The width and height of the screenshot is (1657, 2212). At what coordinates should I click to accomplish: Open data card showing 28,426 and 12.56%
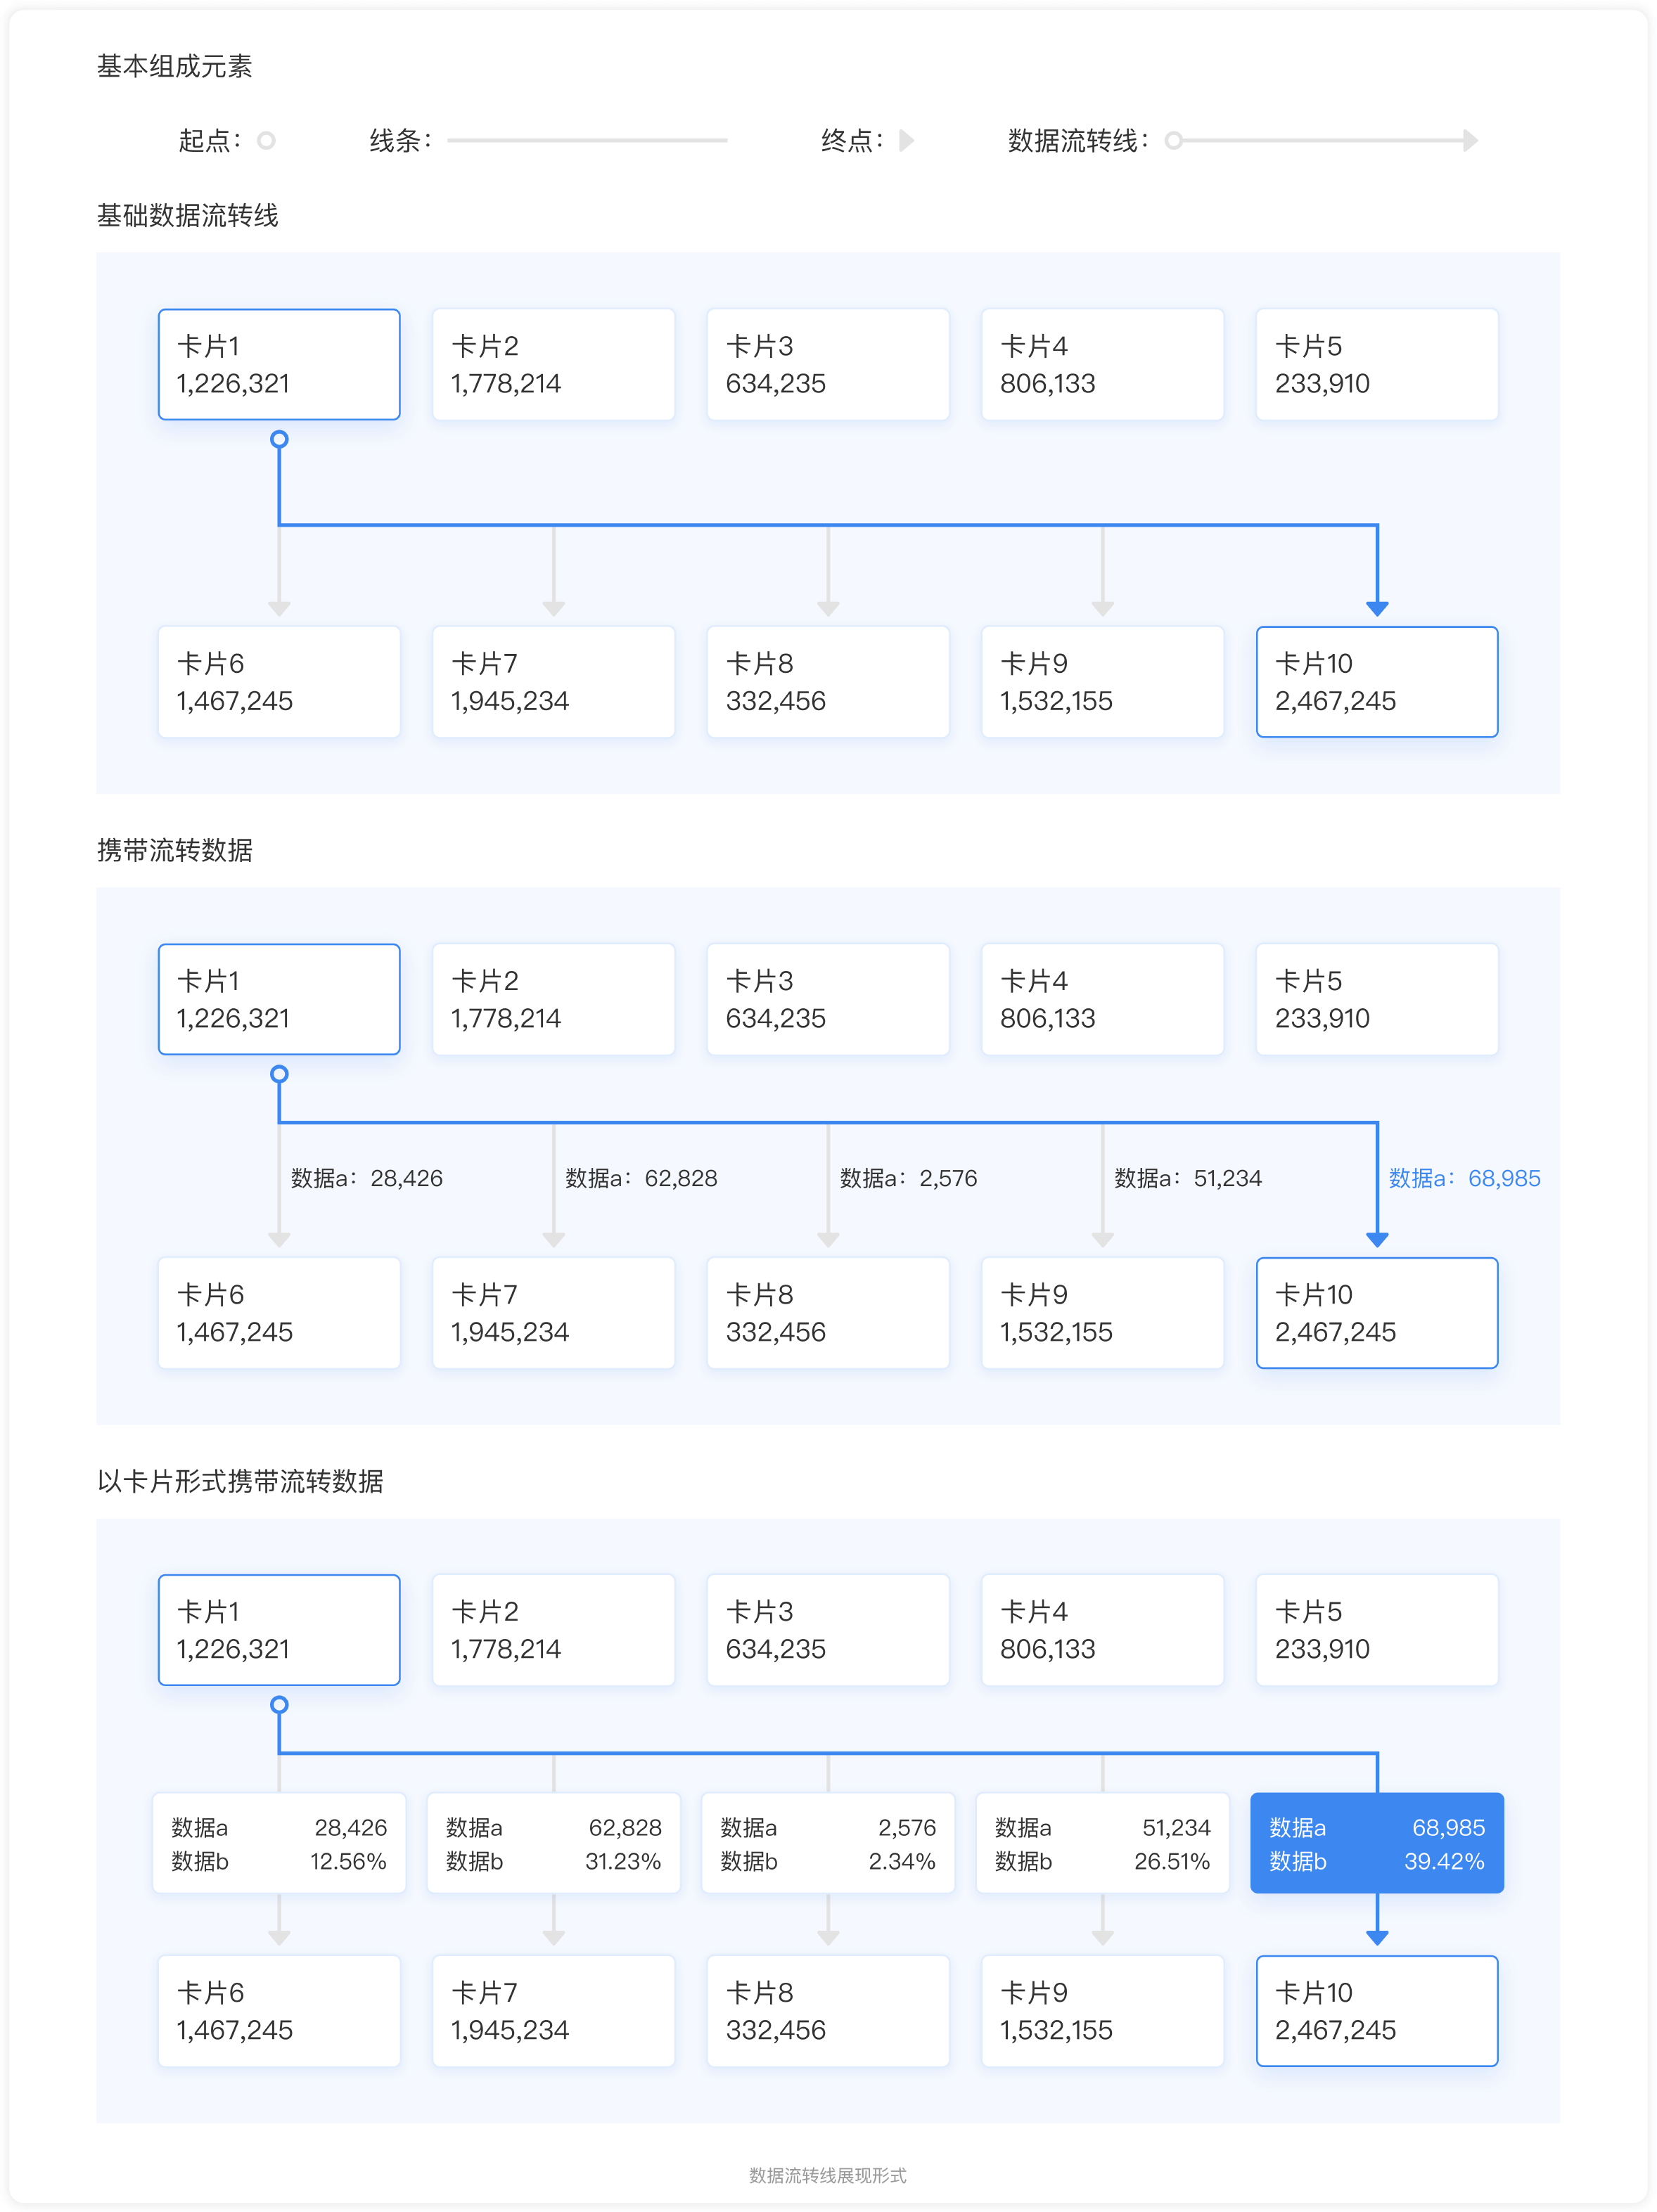tap(279, 1843)
